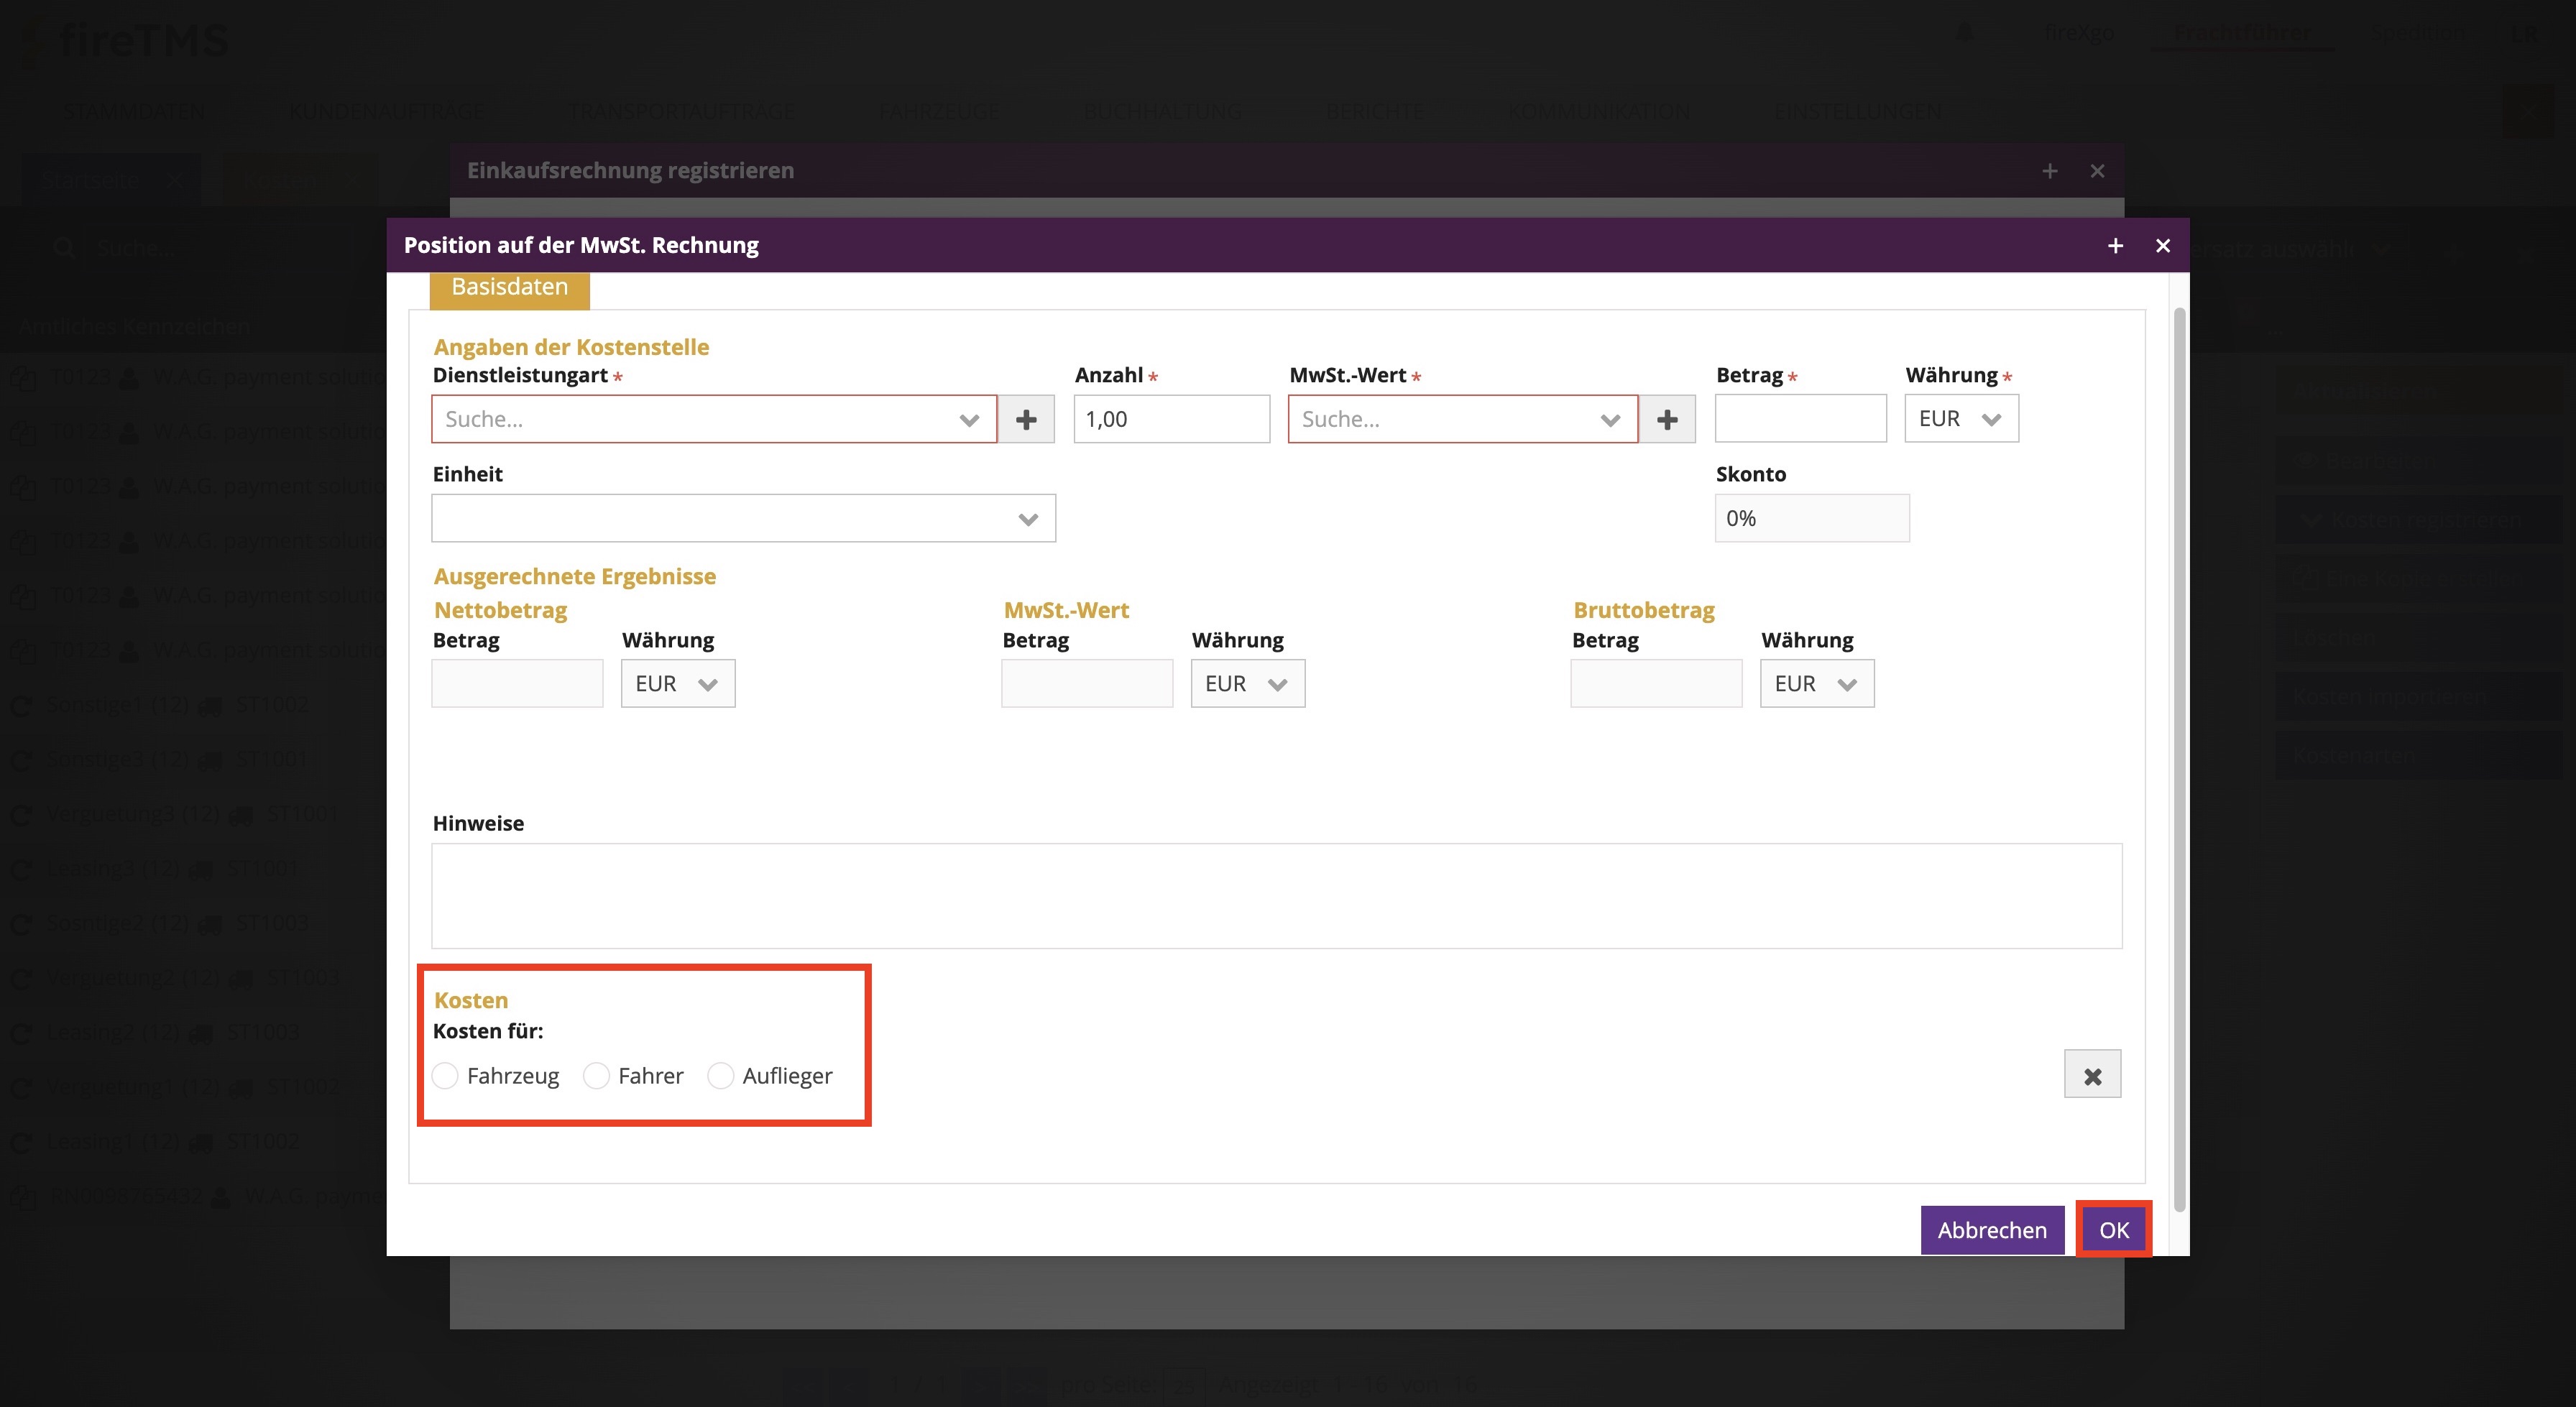Select the Fahrer radio button
Screen dimensions: 2576x1407
(596, 1076)
